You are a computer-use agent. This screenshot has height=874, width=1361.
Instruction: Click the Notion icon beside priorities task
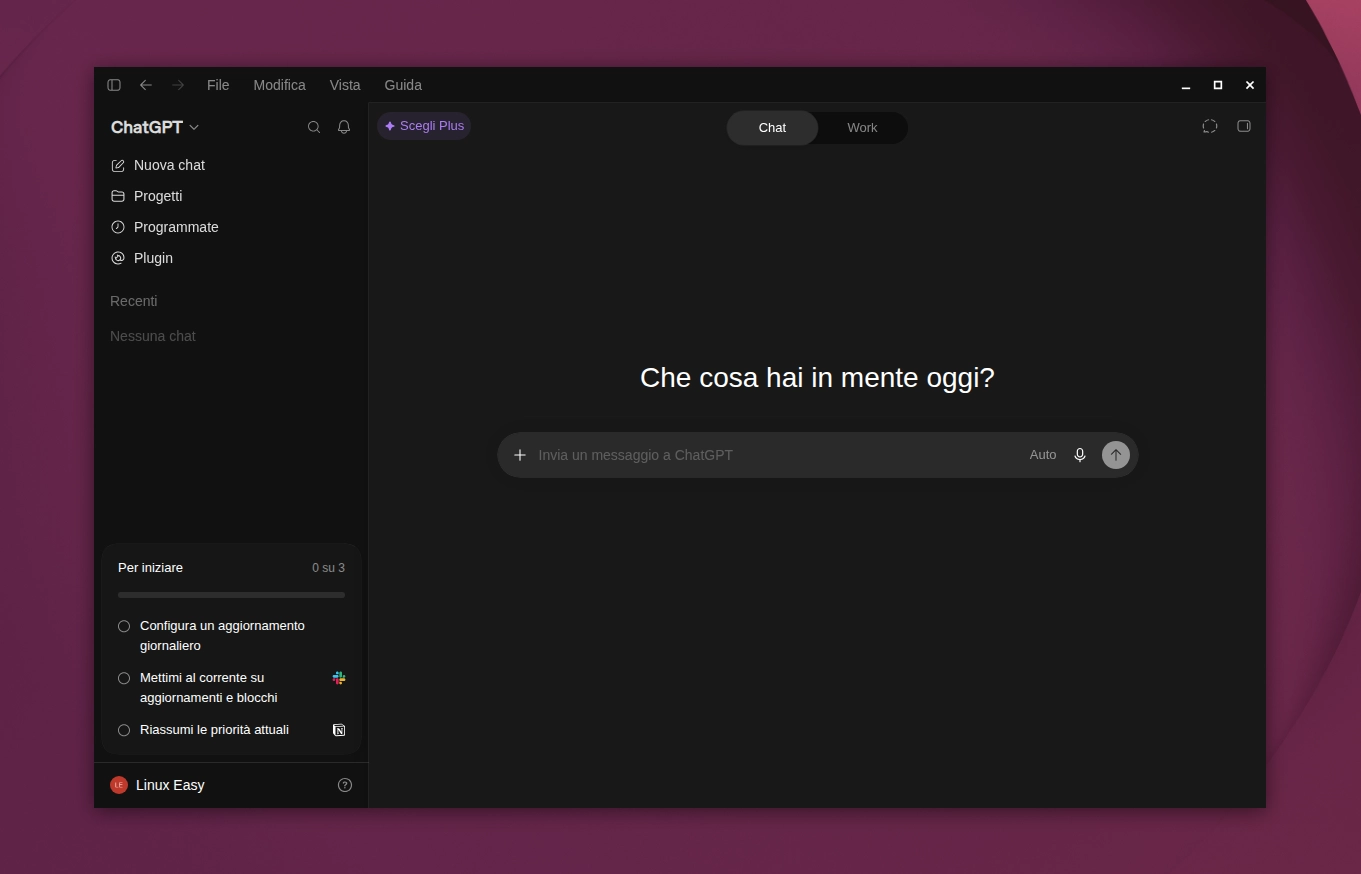[x=339, y=730]
